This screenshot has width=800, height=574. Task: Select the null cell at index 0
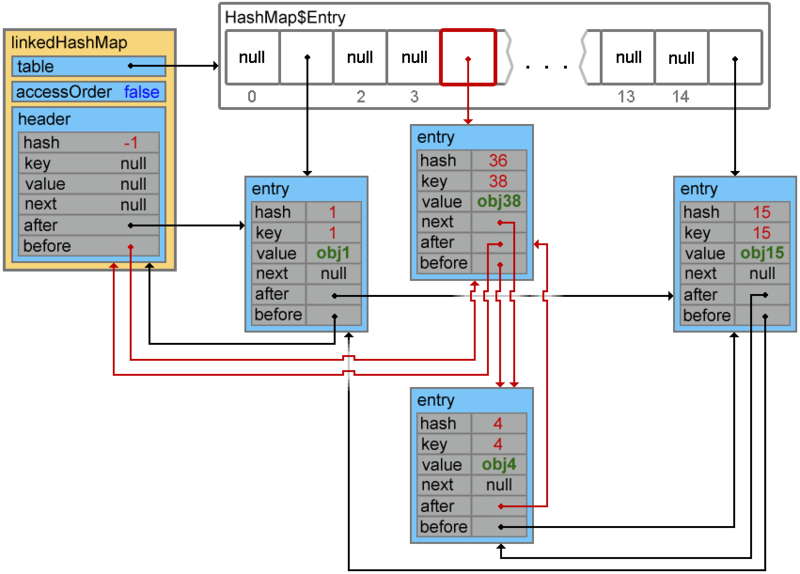point(252,57)
